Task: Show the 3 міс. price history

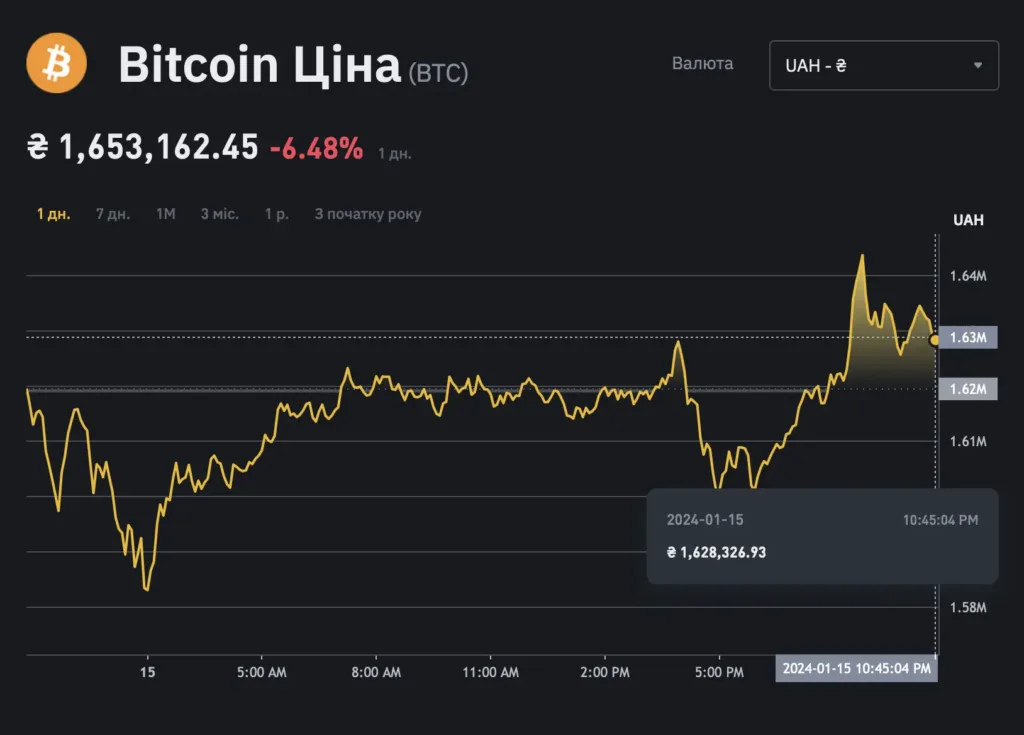Action: 220,214
